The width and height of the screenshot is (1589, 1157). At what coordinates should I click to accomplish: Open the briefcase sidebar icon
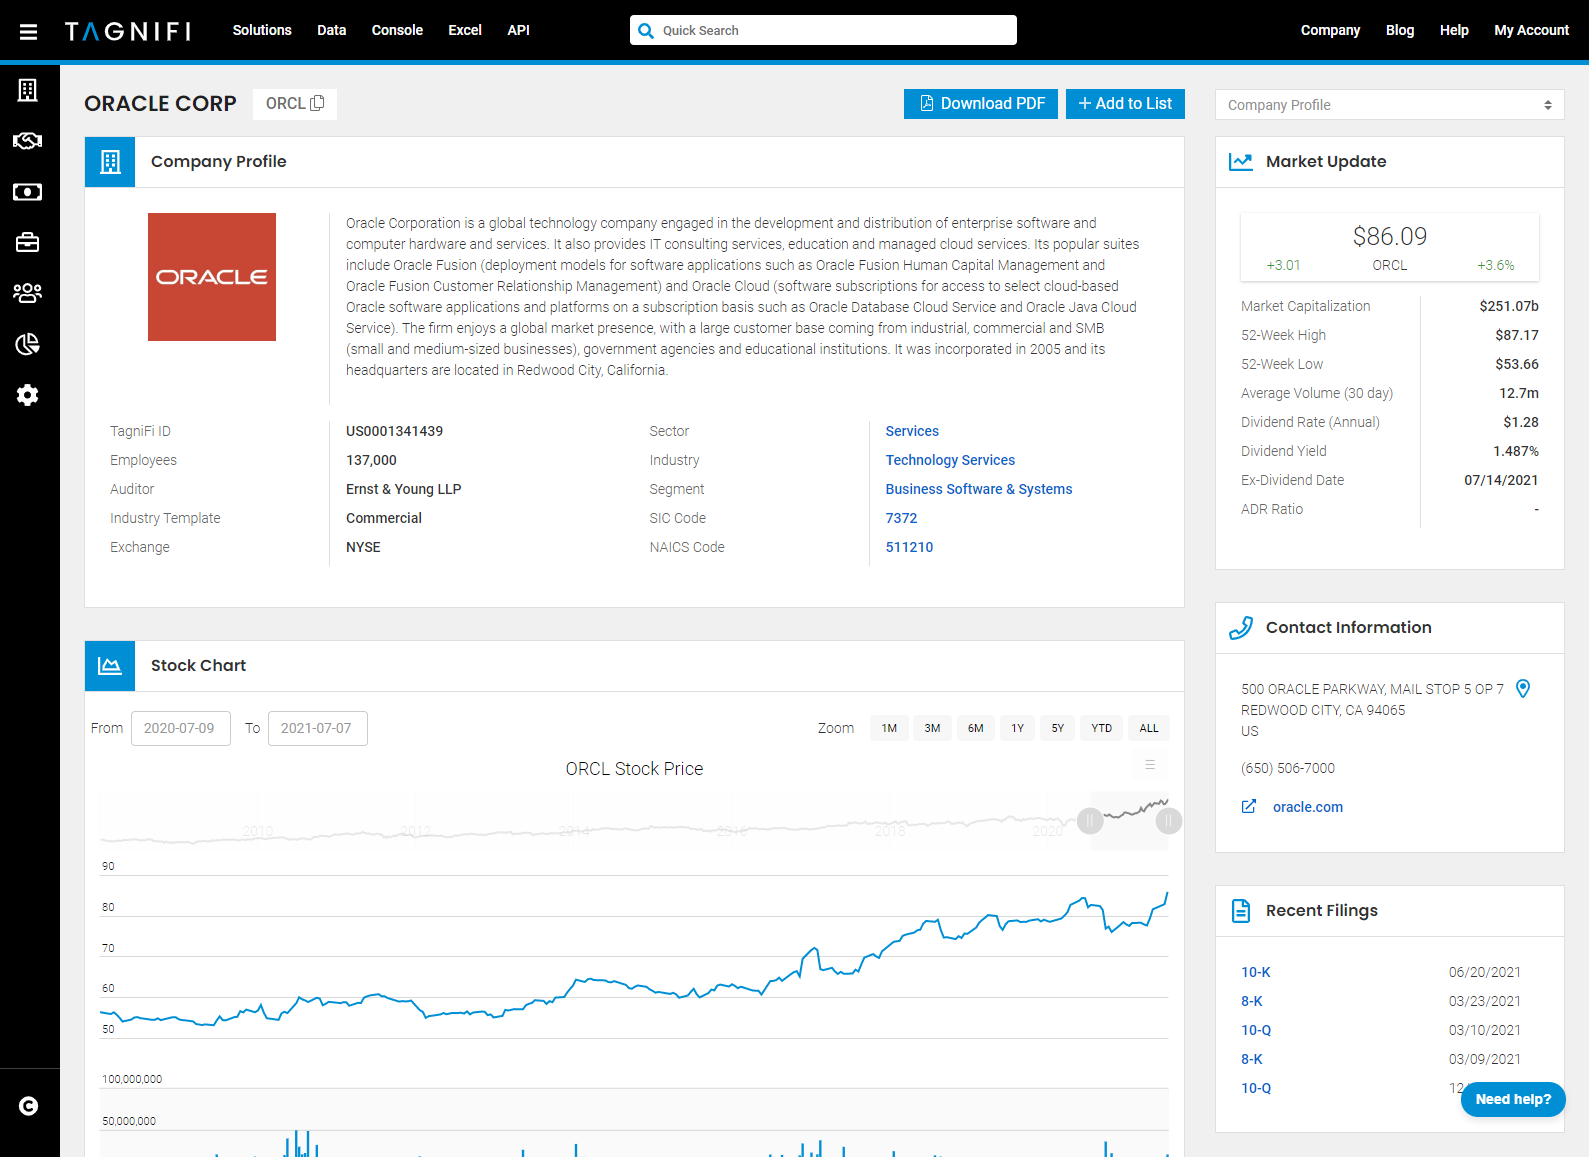[28, 243]
